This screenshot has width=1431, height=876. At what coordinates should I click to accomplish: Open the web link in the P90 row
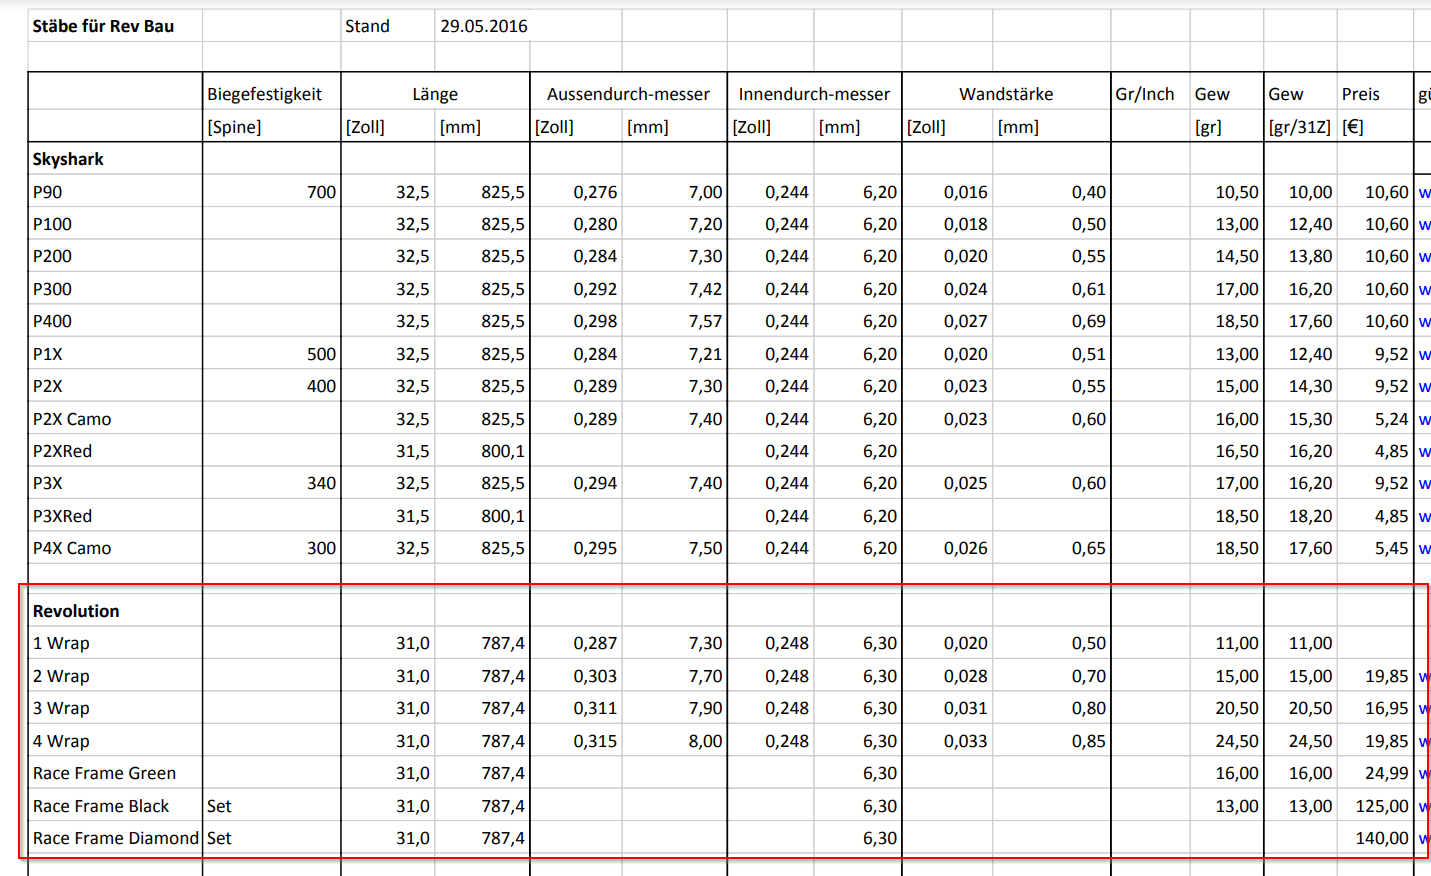pos(1424,192)
